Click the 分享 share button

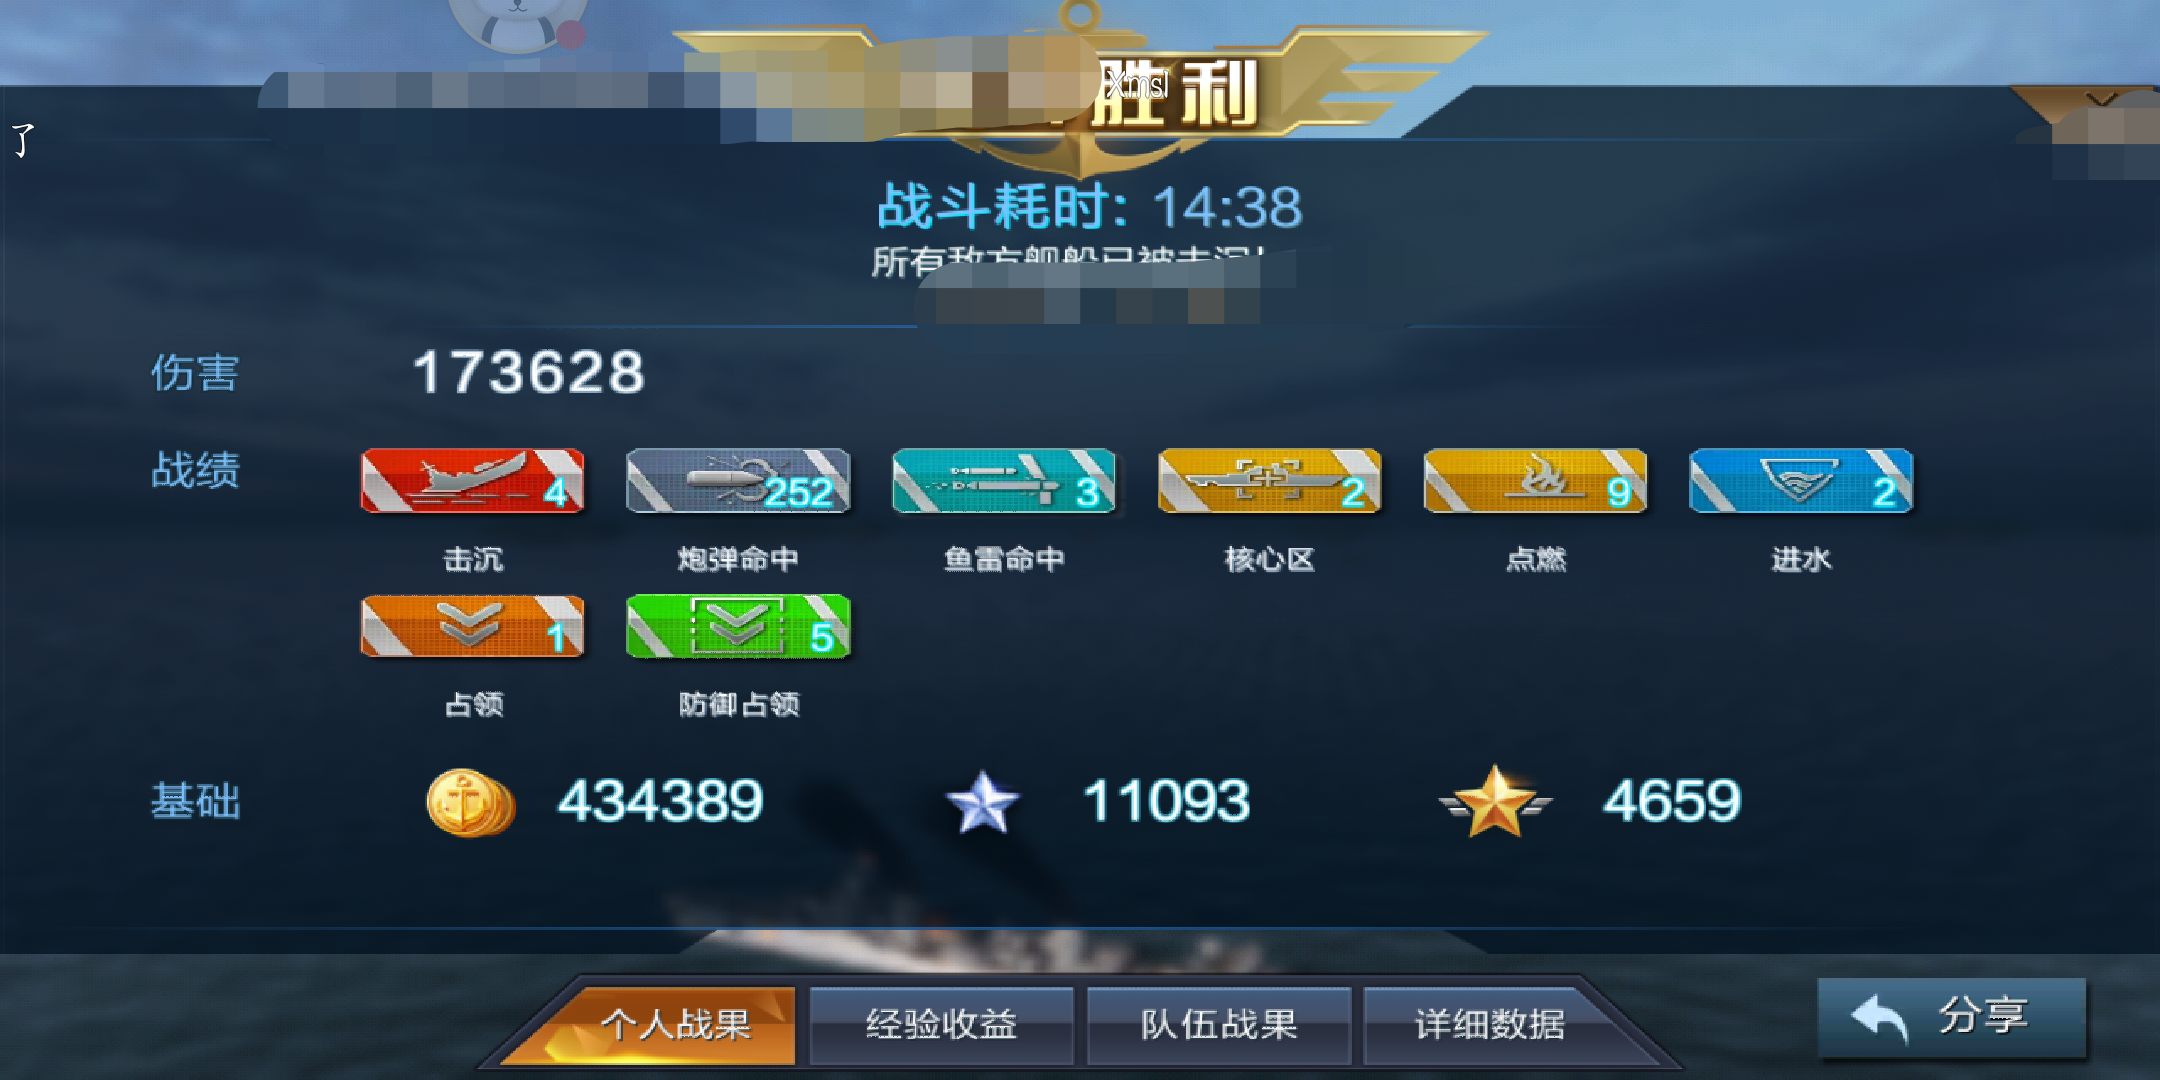point(1952,1017)
